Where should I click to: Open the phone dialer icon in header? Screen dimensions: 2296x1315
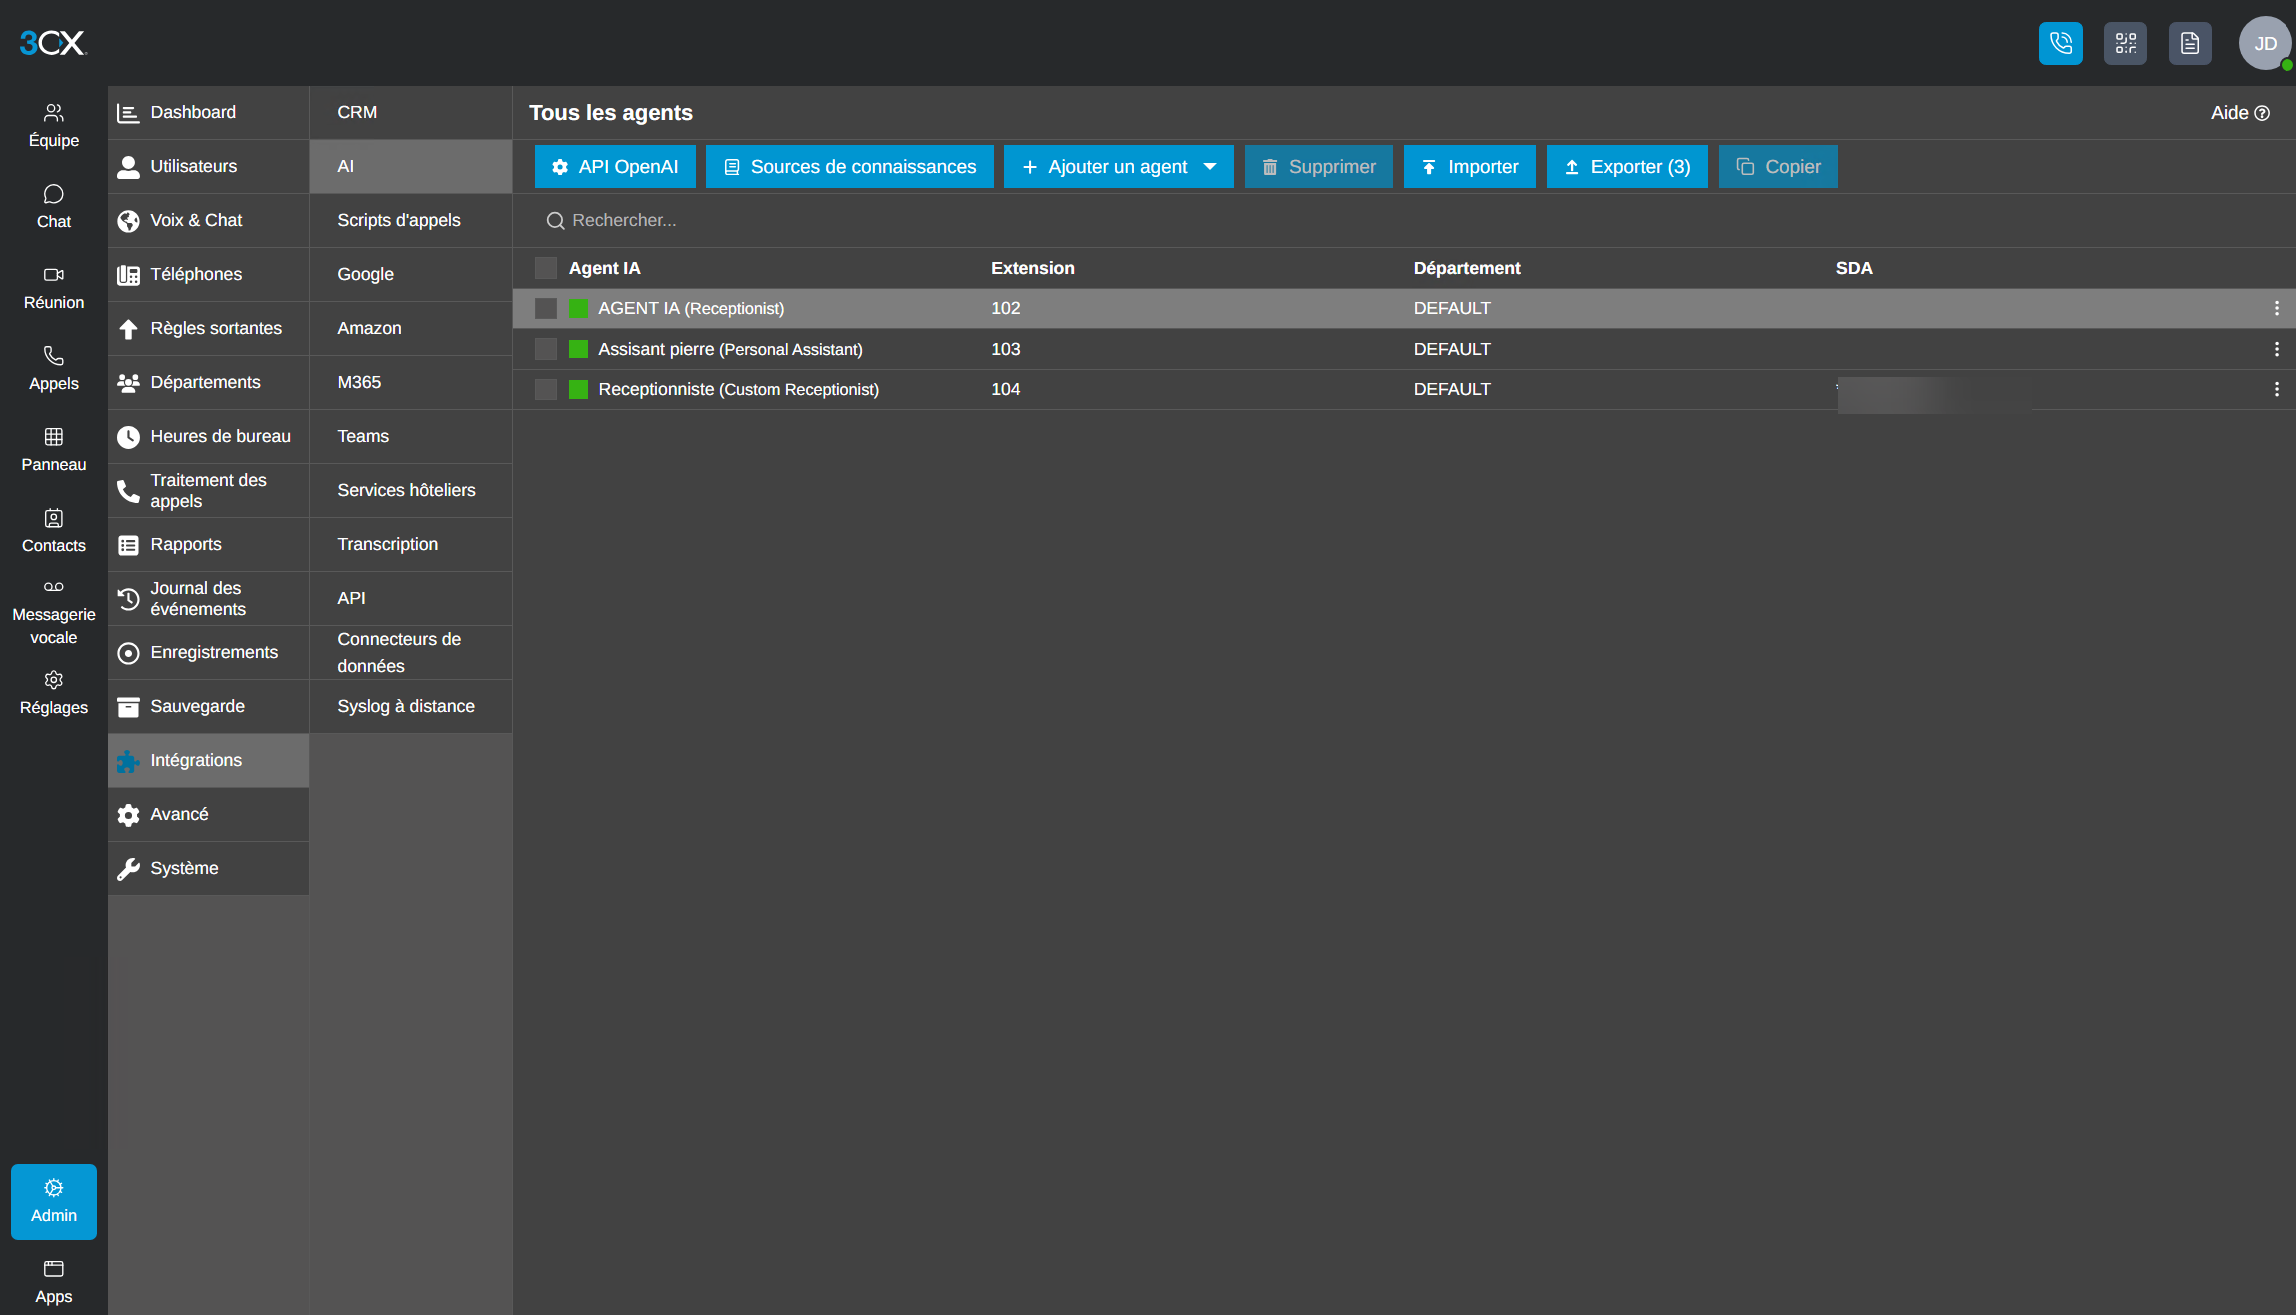click(2060, 43)
